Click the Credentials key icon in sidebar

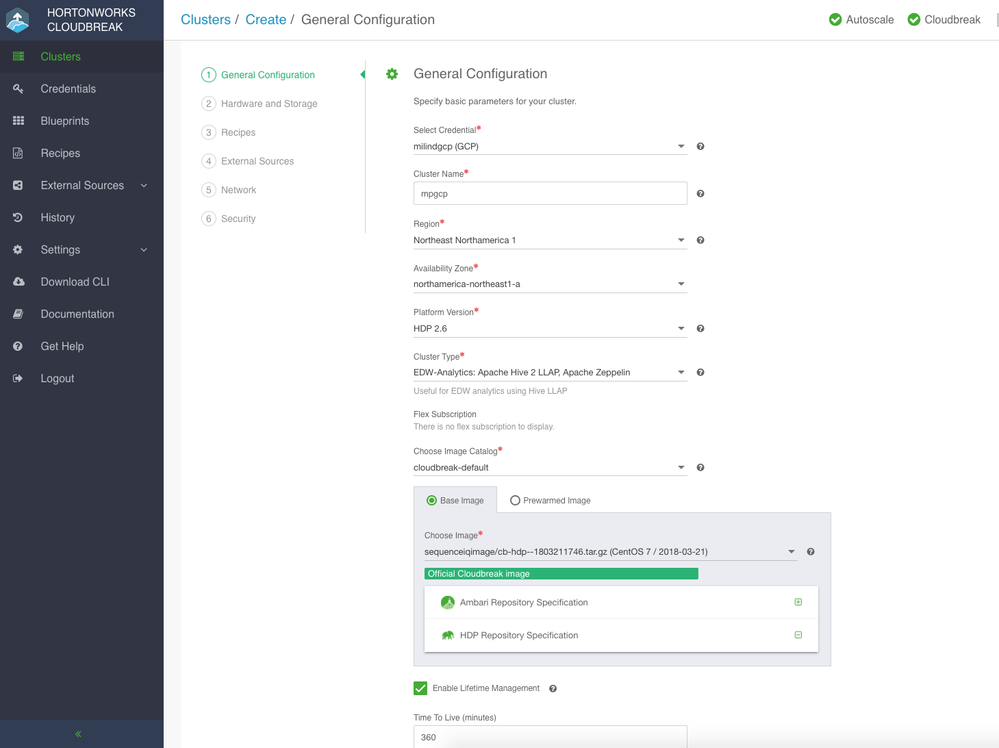tap(18, 89)
